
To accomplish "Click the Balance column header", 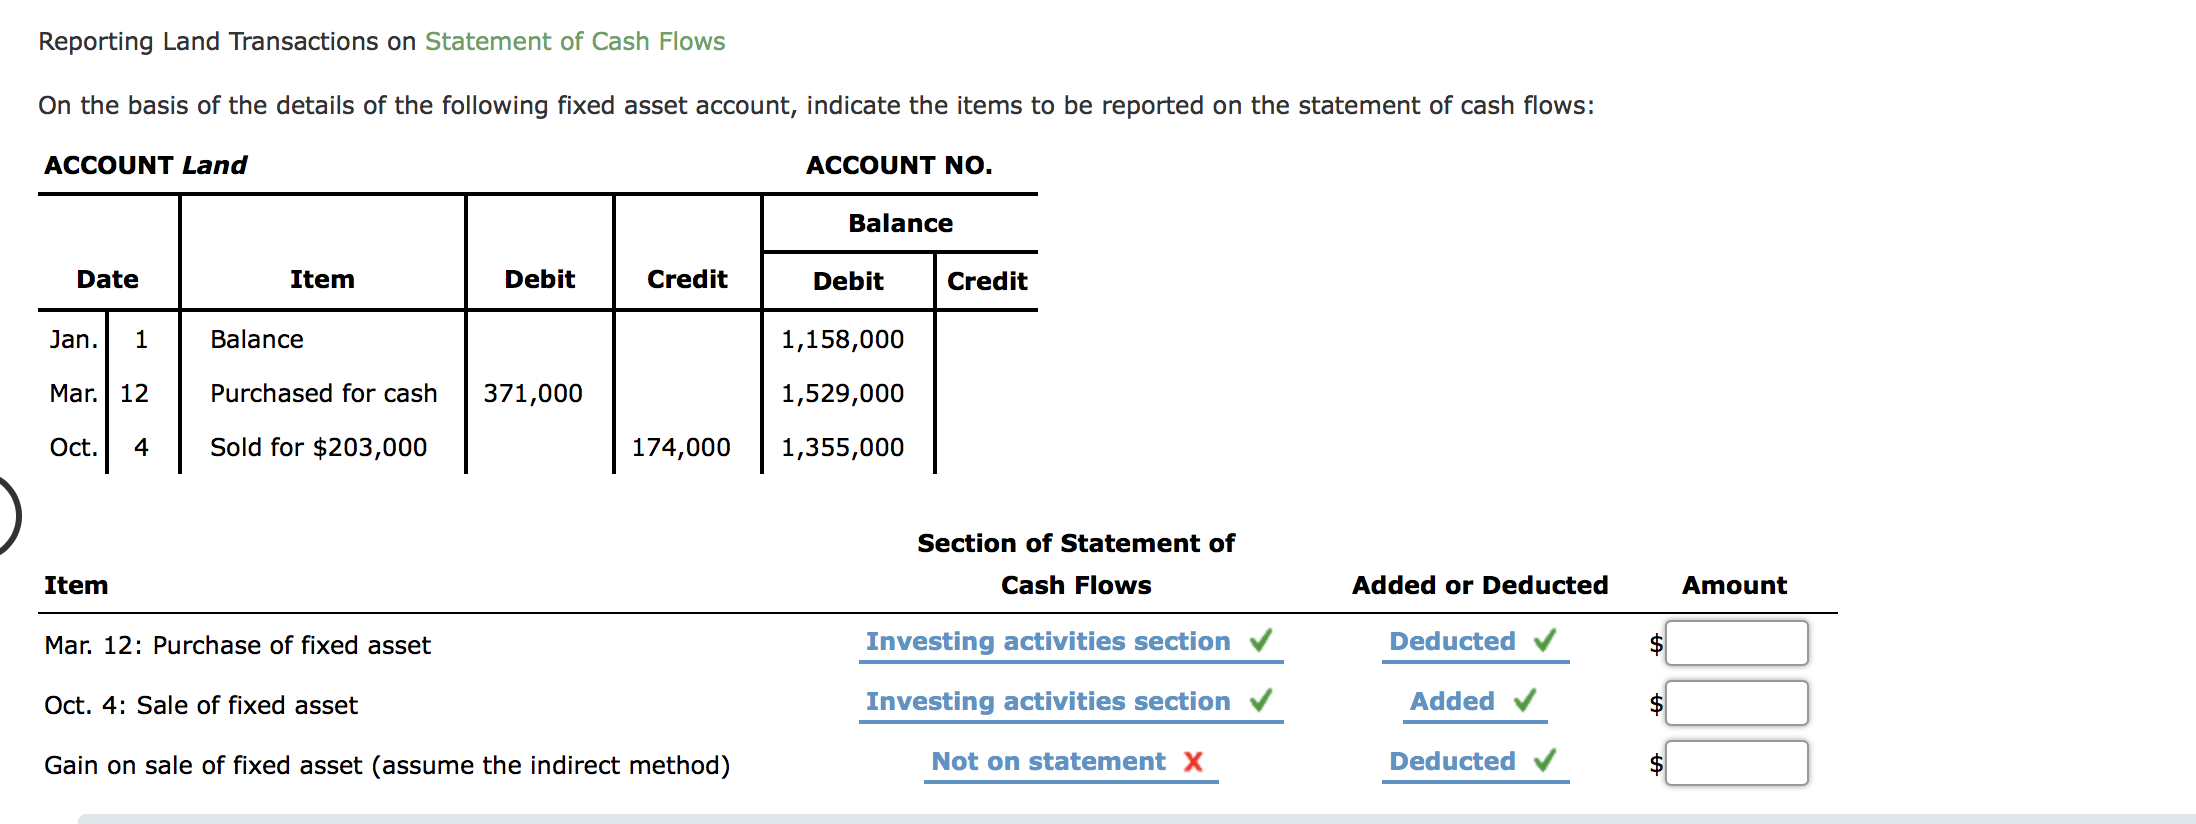I will click(x=899, y=223).
